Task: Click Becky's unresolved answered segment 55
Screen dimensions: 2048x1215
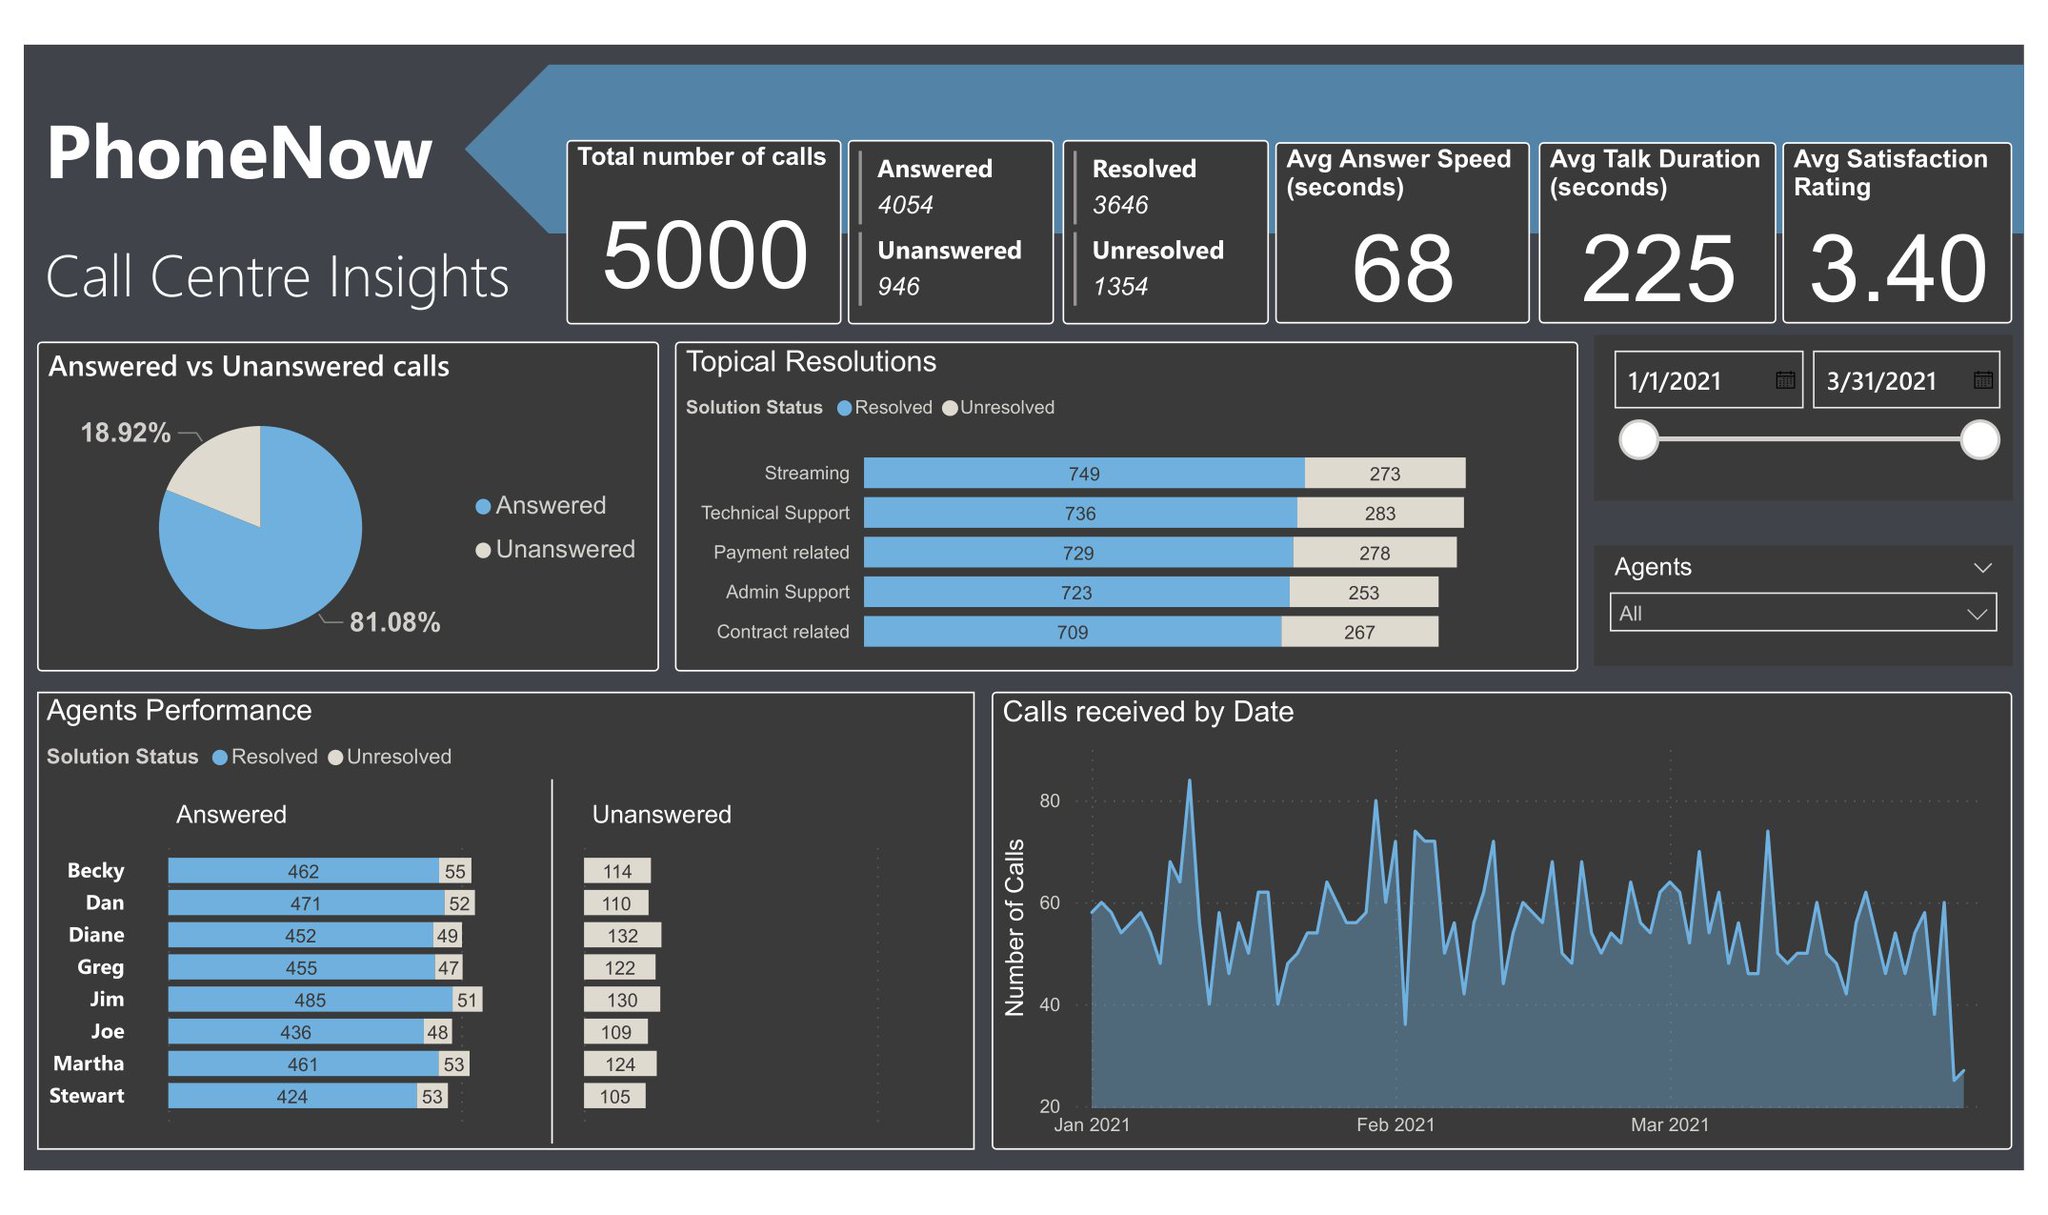Action: pos(455,871)
